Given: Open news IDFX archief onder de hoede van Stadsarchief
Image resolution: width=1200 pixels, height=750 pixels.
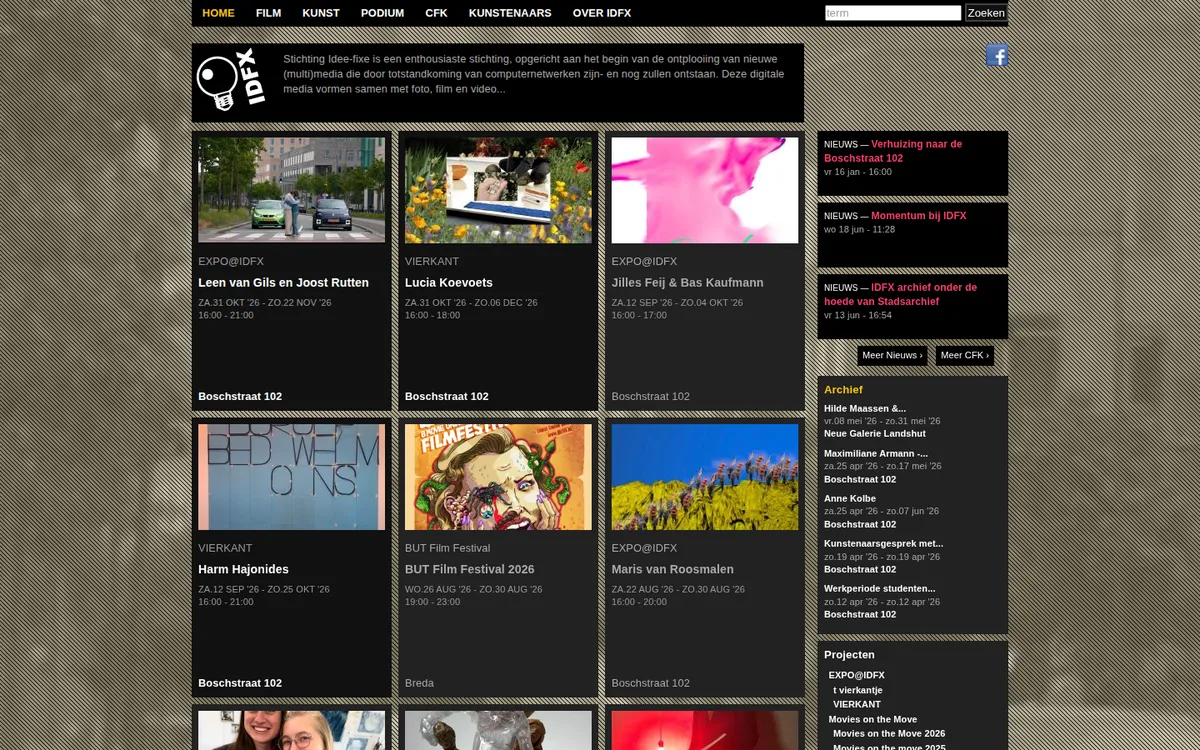Looking at the screenshot, I should [x=900, y=294].
